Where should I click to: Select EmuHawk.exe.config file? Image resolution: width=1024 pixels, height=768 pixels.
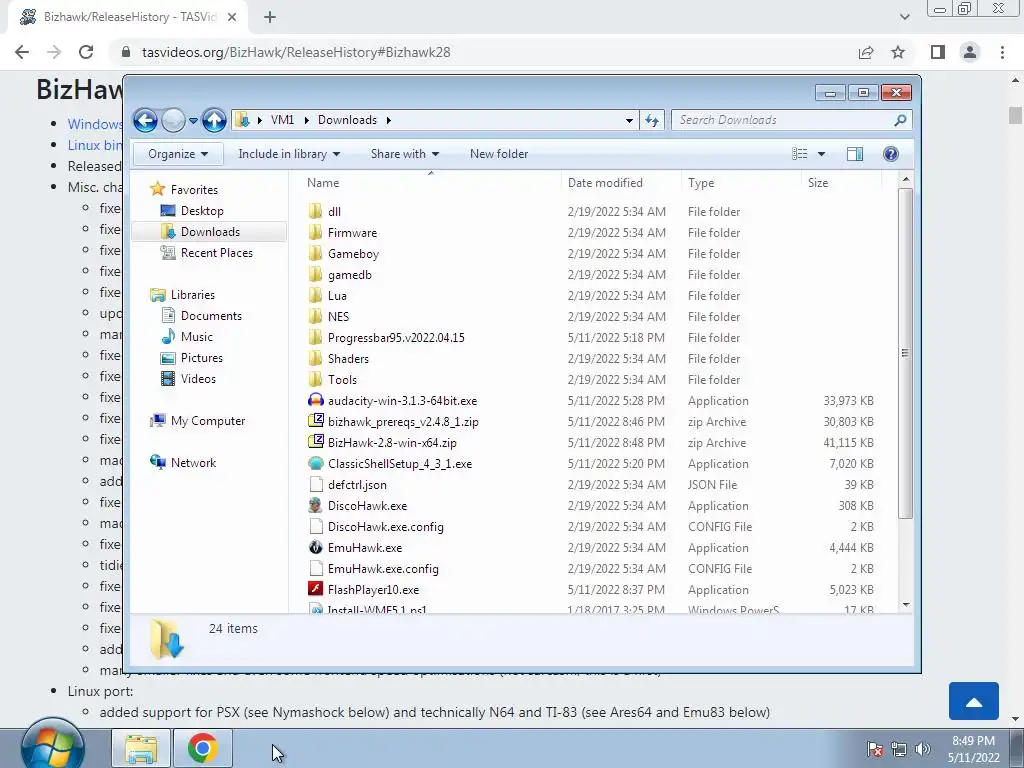click(x=383, y=569)
